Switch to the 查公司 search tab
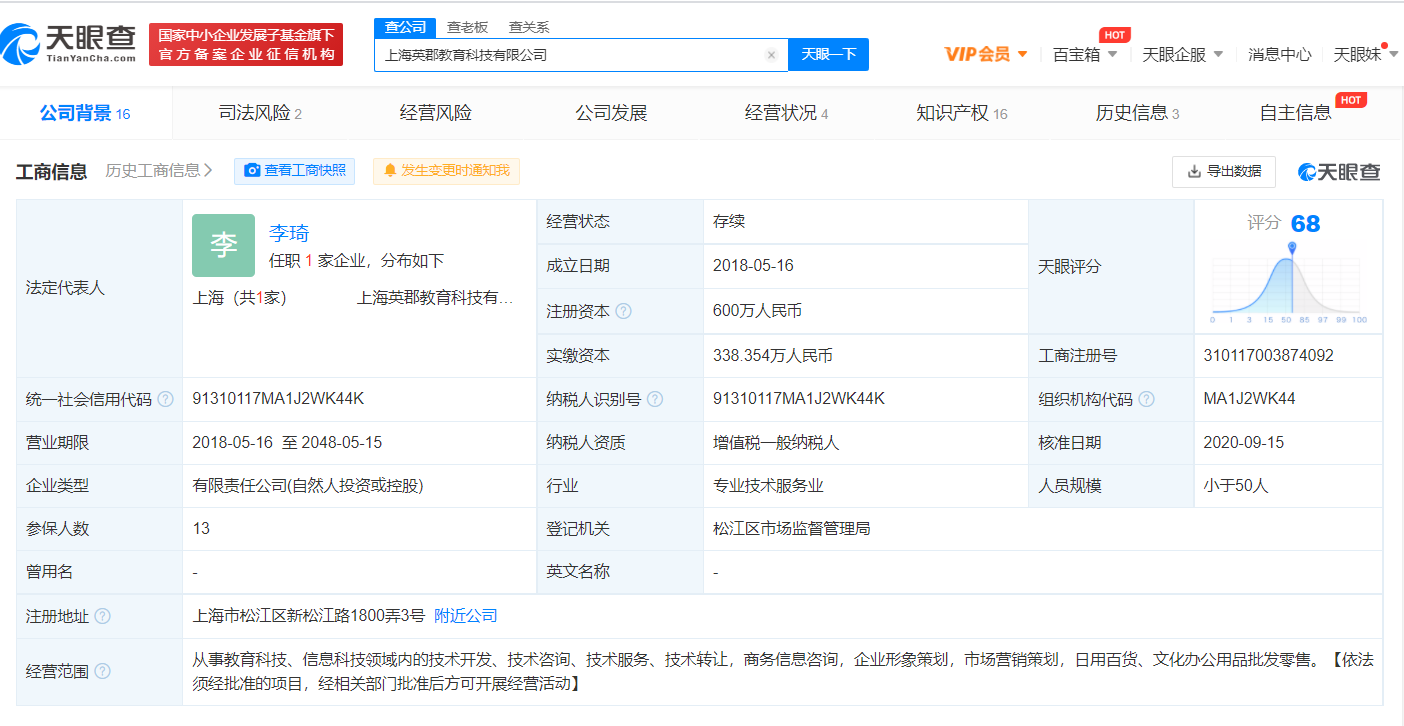1404x726 pixels. [x=405, y=27]
